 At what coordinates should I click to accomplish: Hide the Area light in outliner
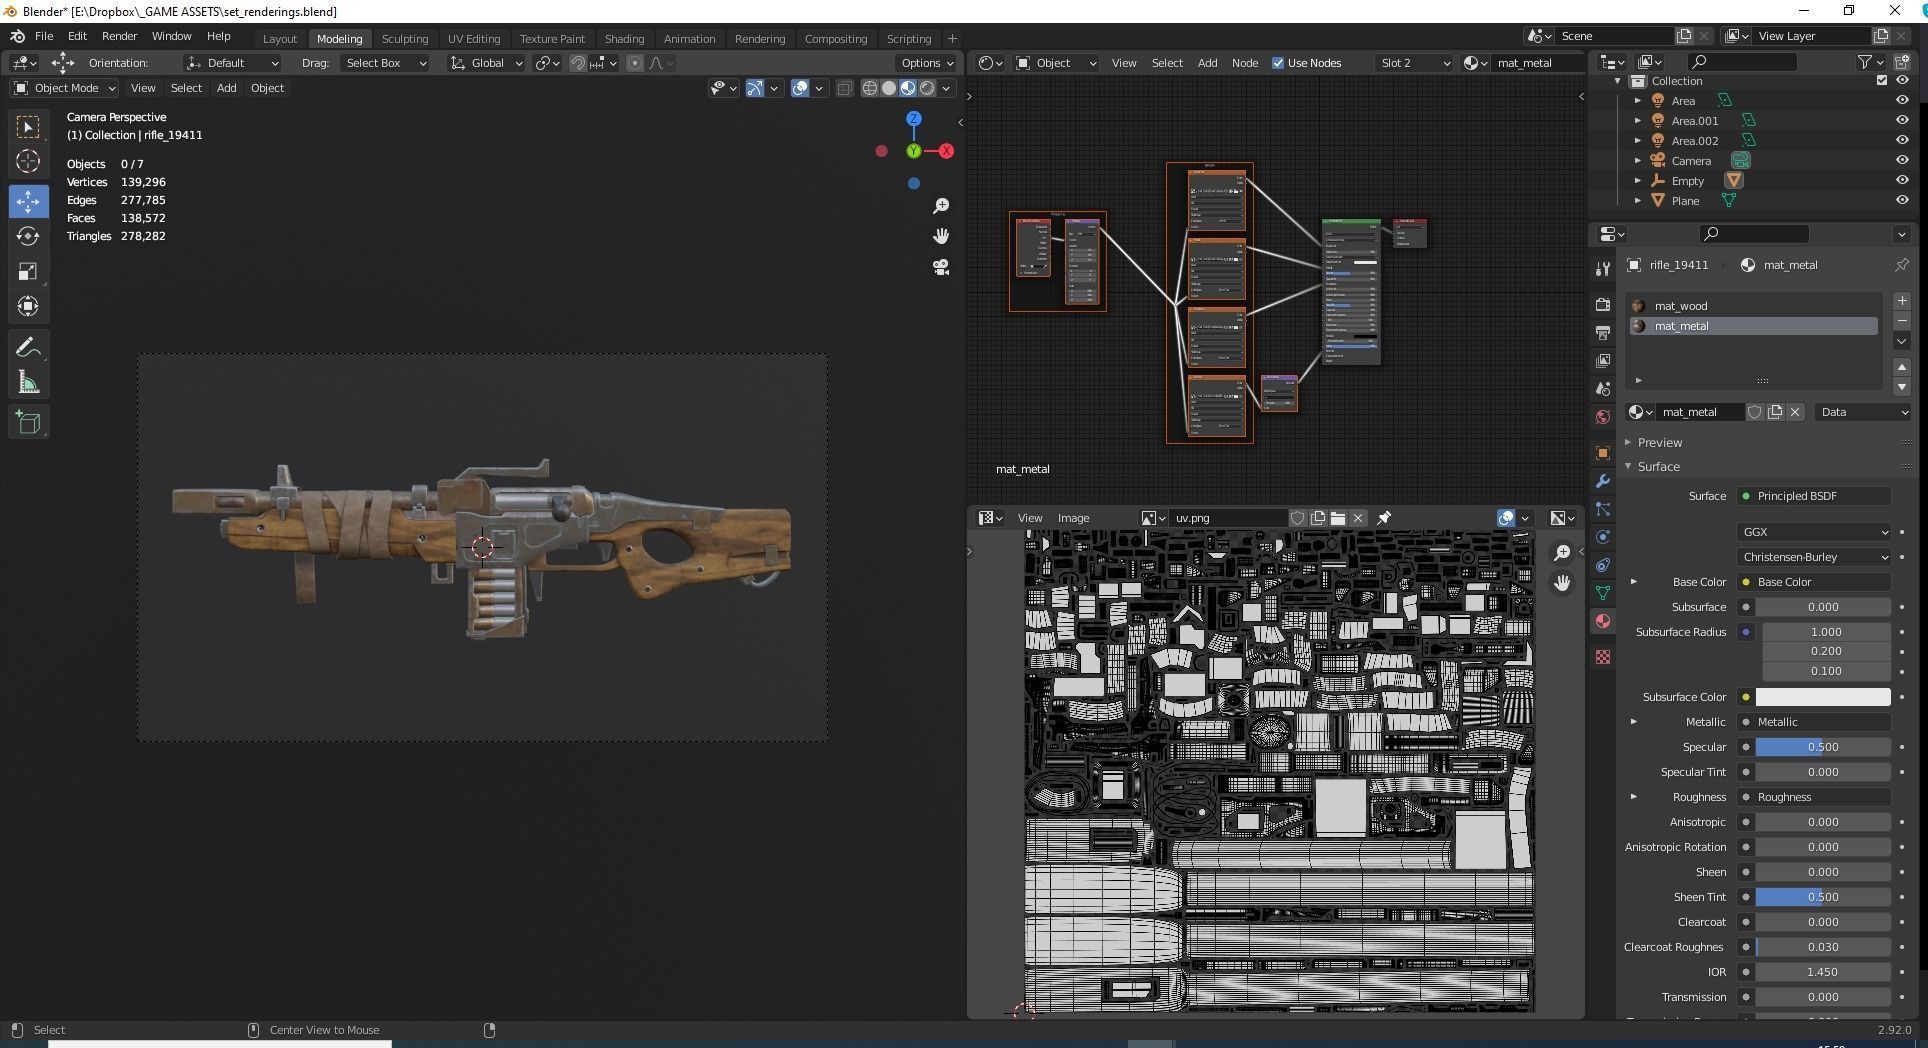click(x=1902, y=100)
